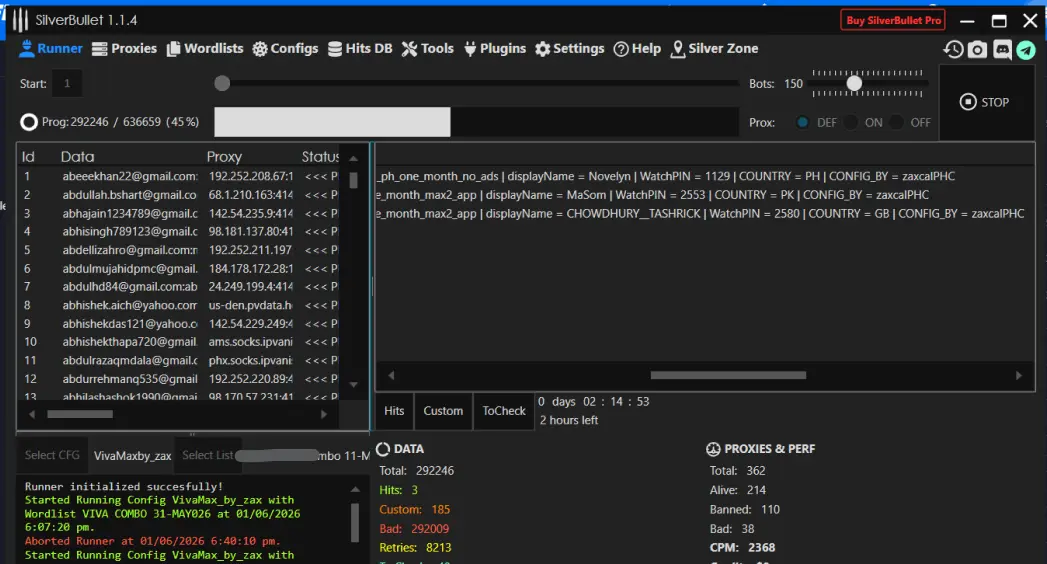Open the Configs tab

coord(285,49)
